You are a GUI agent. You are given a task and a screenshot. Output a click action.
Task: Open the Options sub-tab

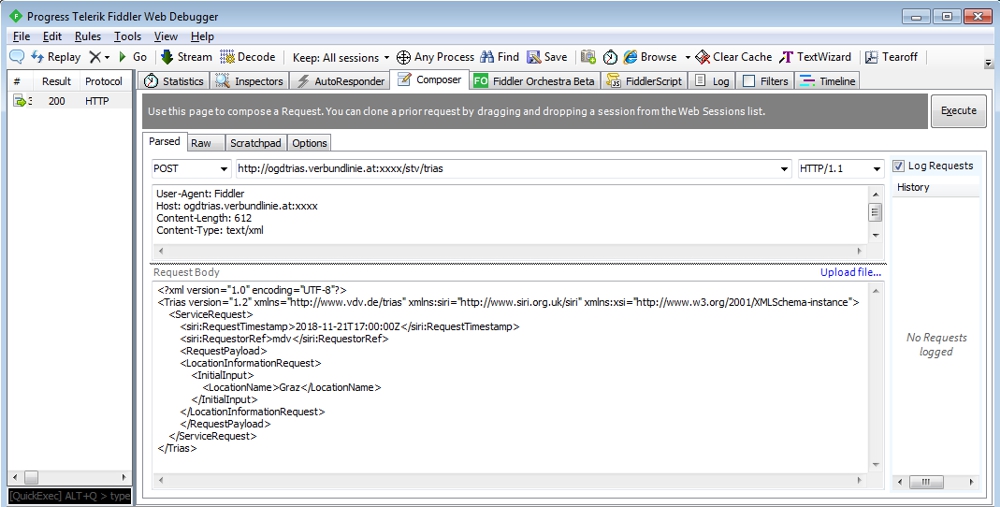pyautogui.click(x=309, y=143)
